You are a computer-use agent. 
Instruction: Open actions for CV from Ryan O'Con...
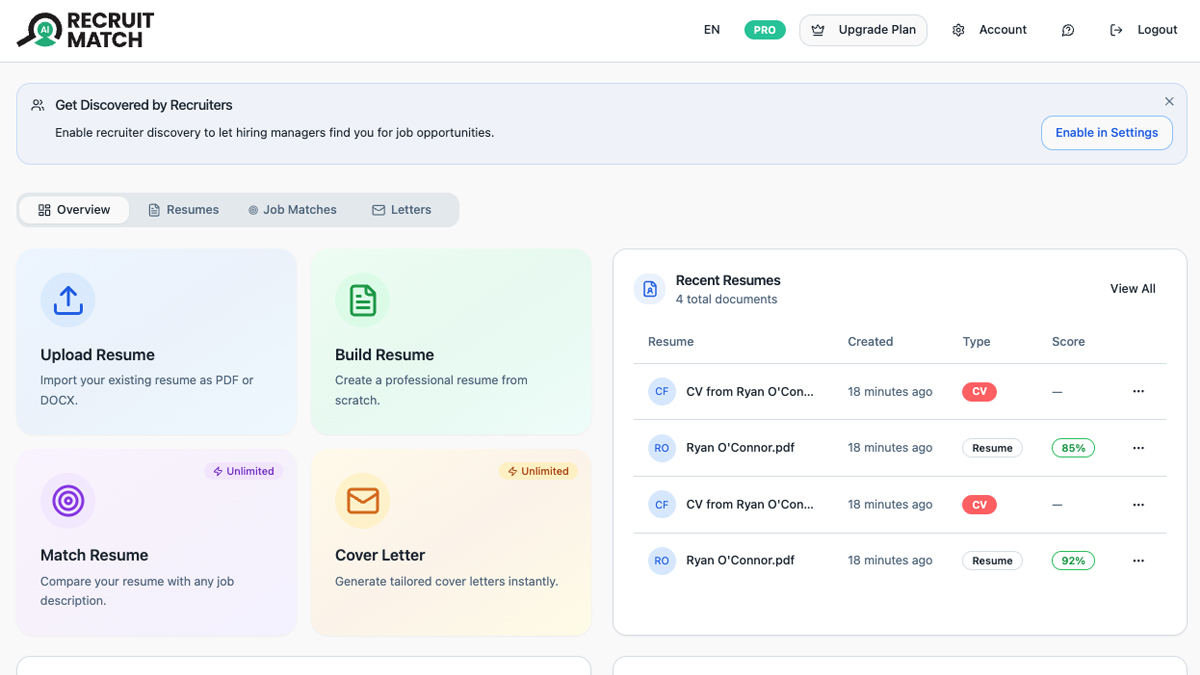point(1138,391)
